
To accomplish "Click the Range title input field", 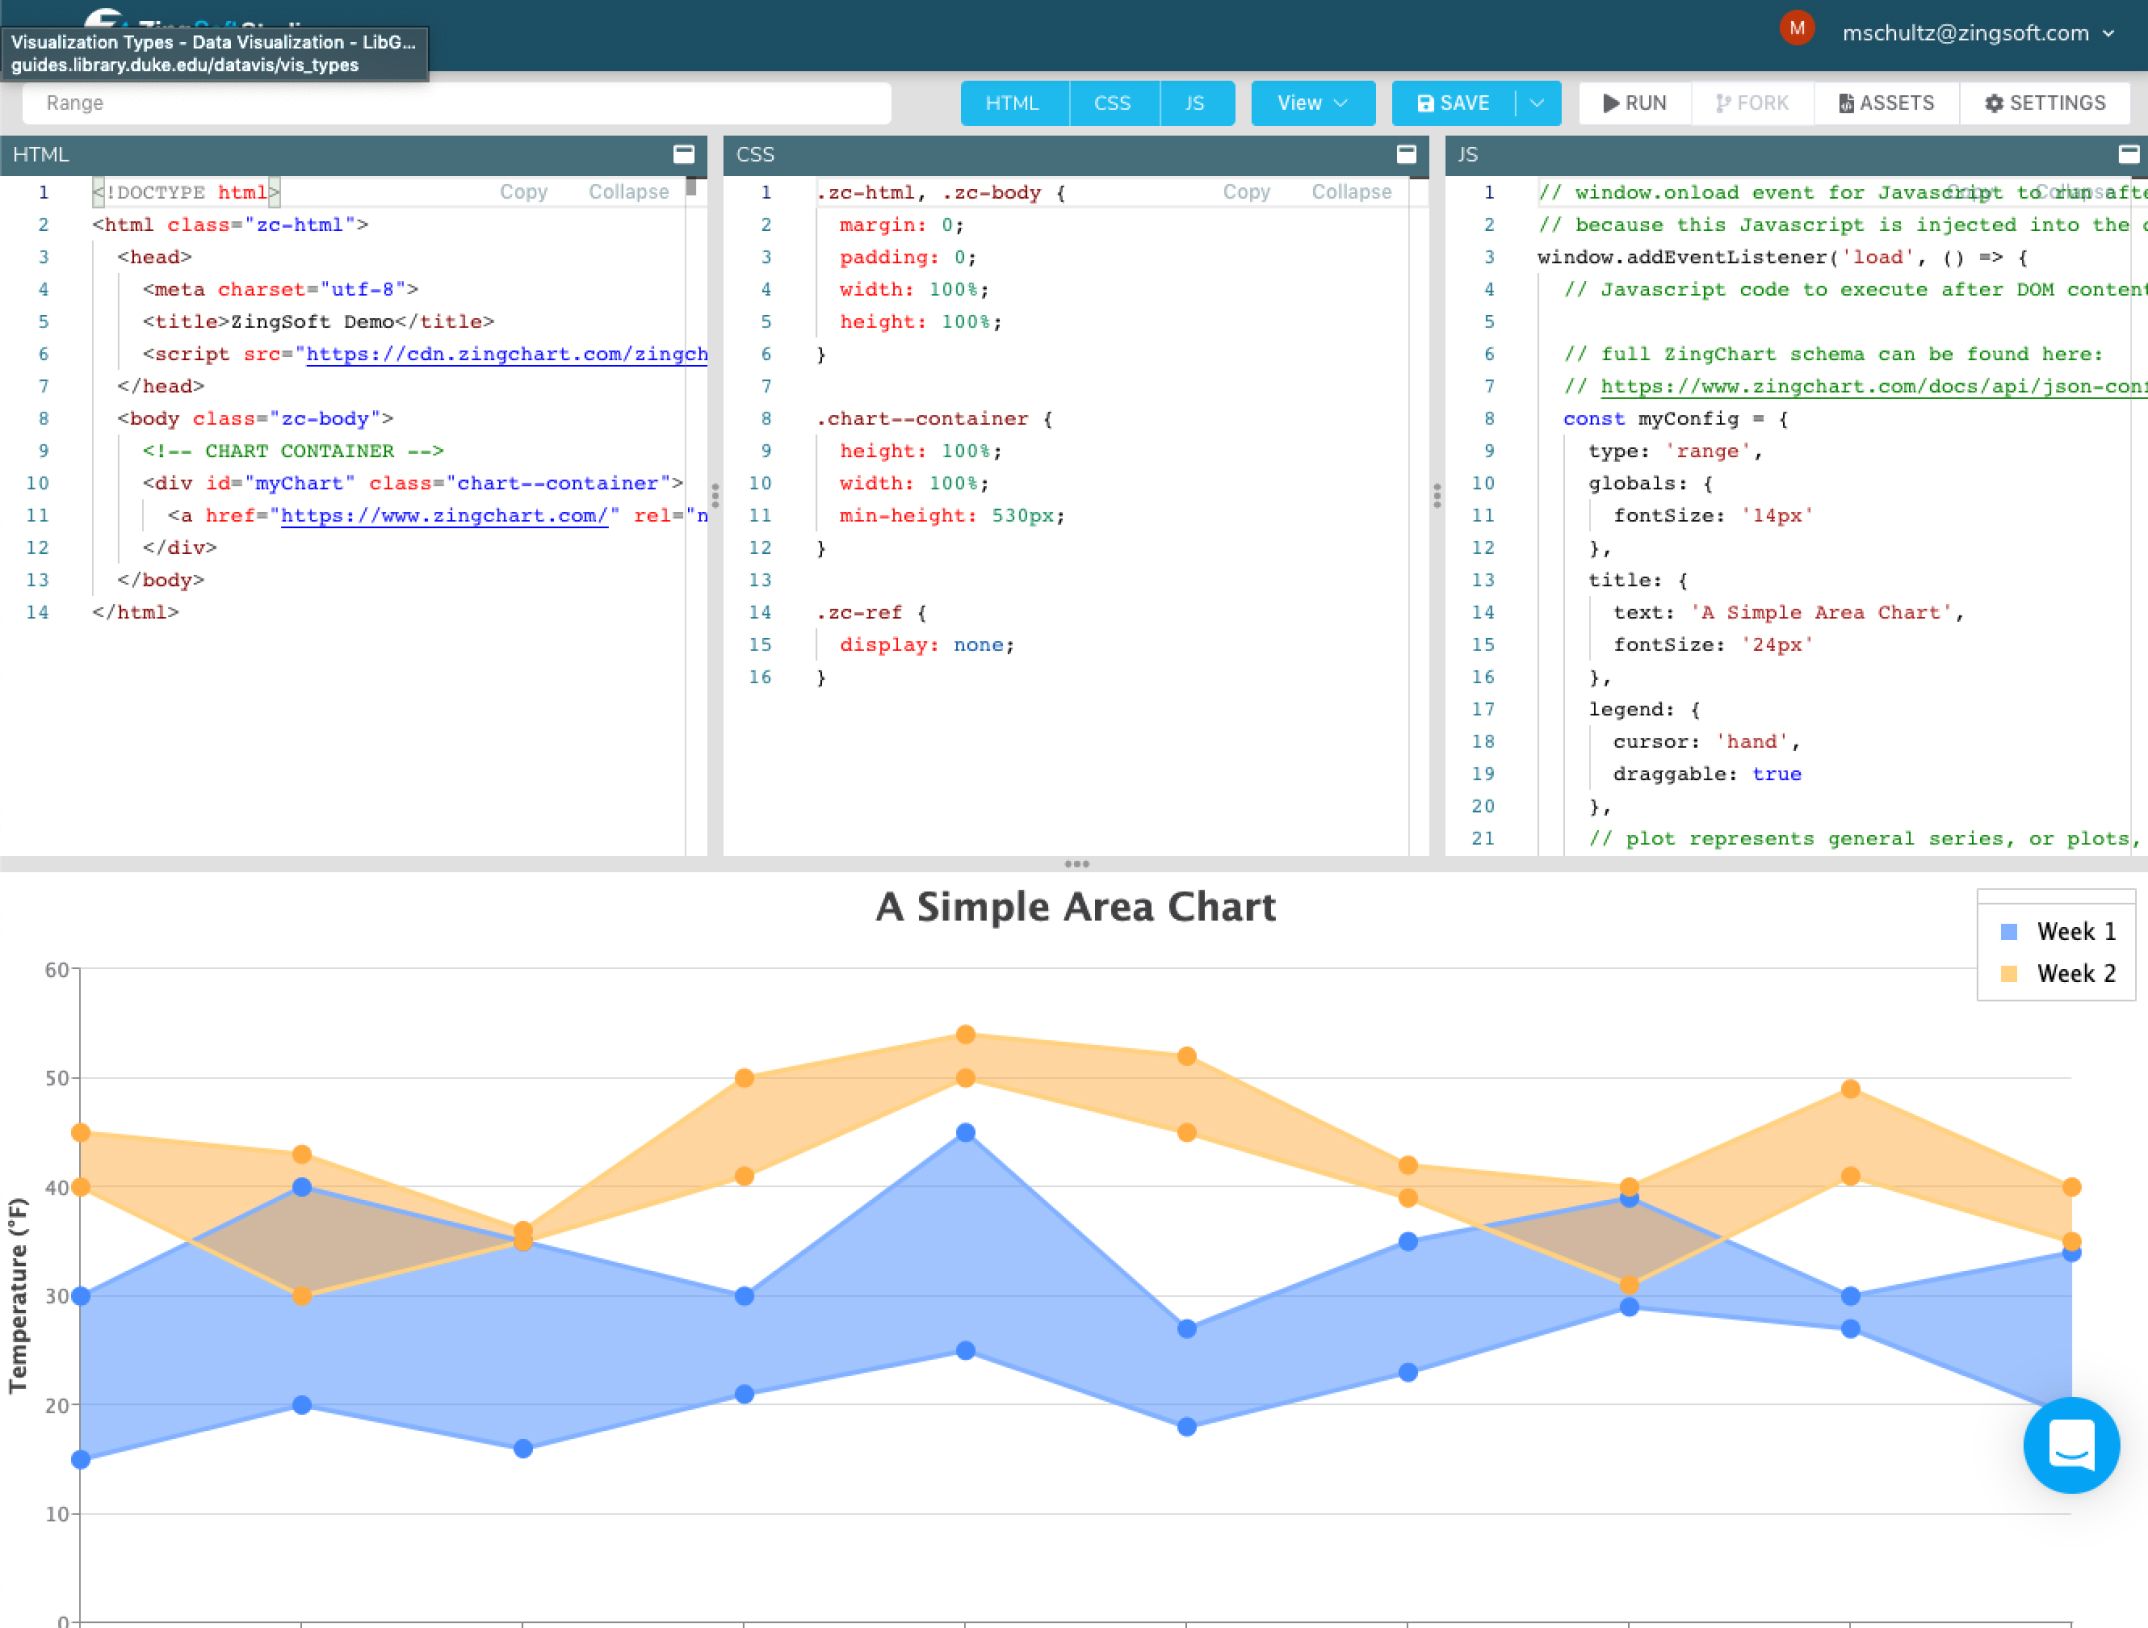I will click(456, 103).
